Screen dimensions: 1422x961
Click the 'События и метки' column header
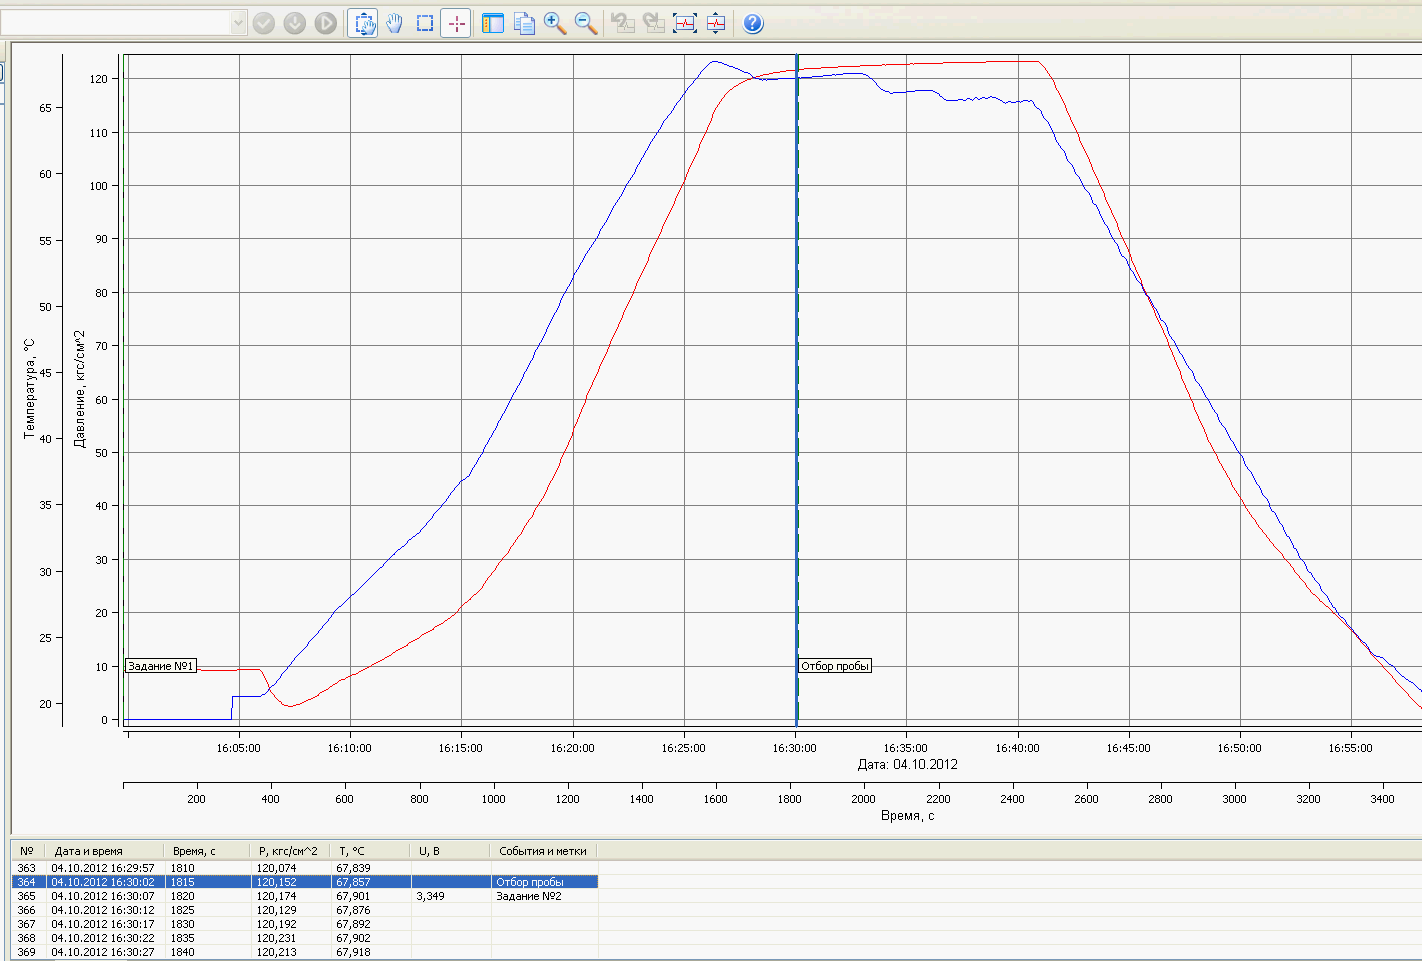coord(543,851)
